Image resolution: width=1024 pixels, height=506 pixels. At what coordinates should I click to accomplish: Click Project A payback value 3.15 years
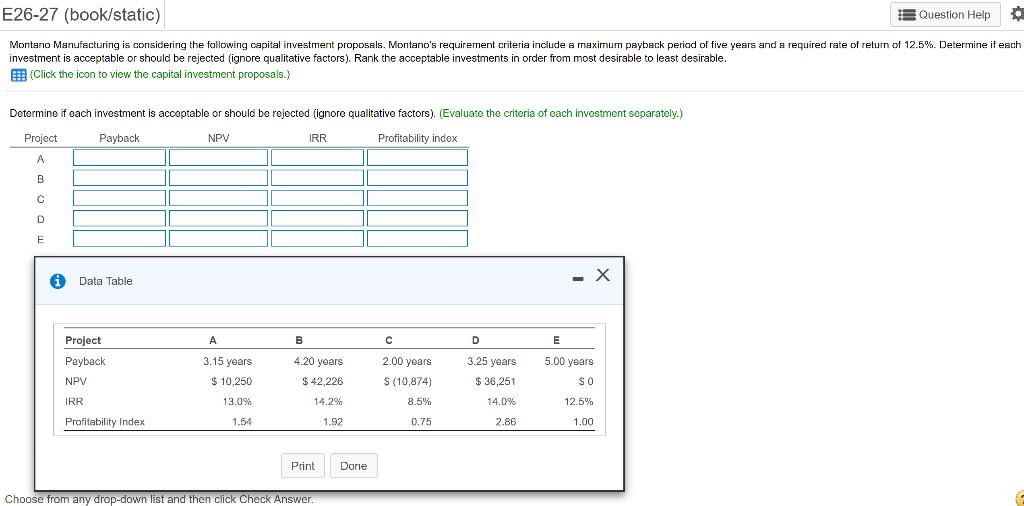(227, 361)
